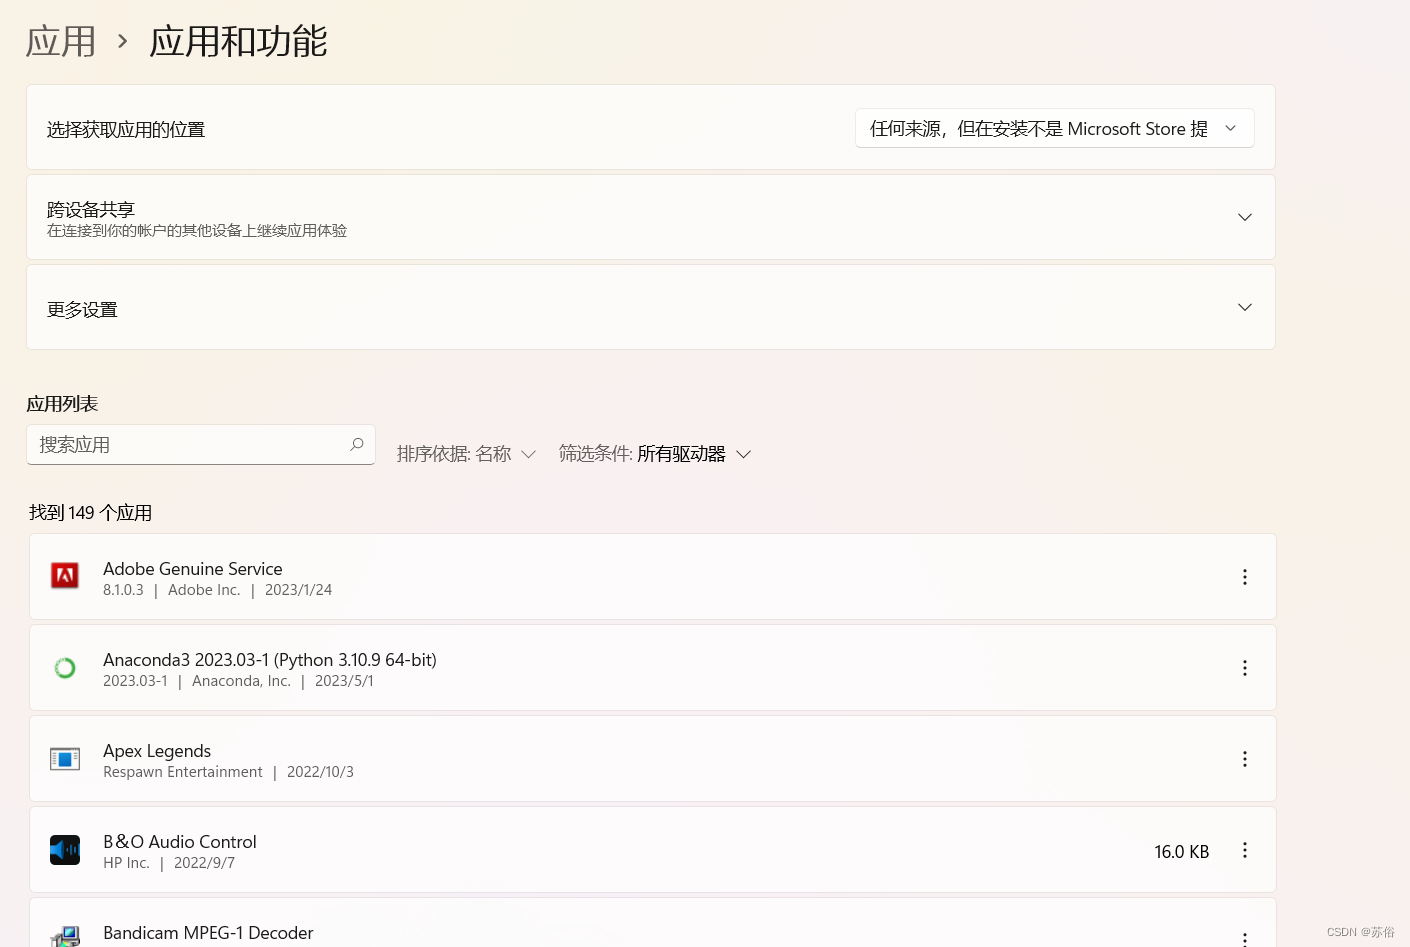Open the options menu for Apex Legends
The height and width of the screenshot is (947, 1410).
click(1244, 758)
